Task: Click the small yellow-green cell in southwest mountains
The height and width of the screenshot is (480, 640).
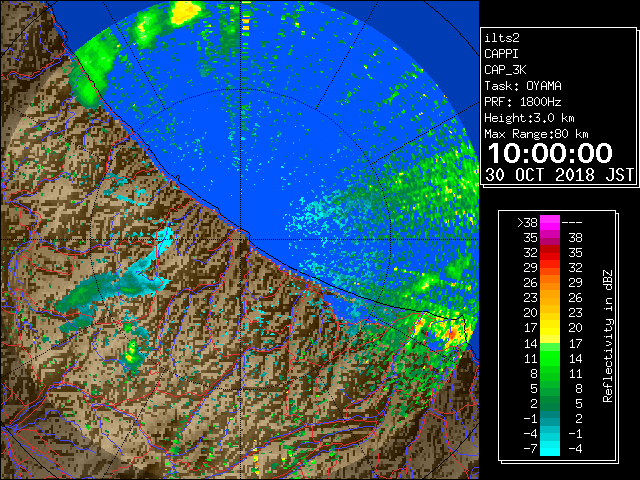Action: (x=131, y=354)
